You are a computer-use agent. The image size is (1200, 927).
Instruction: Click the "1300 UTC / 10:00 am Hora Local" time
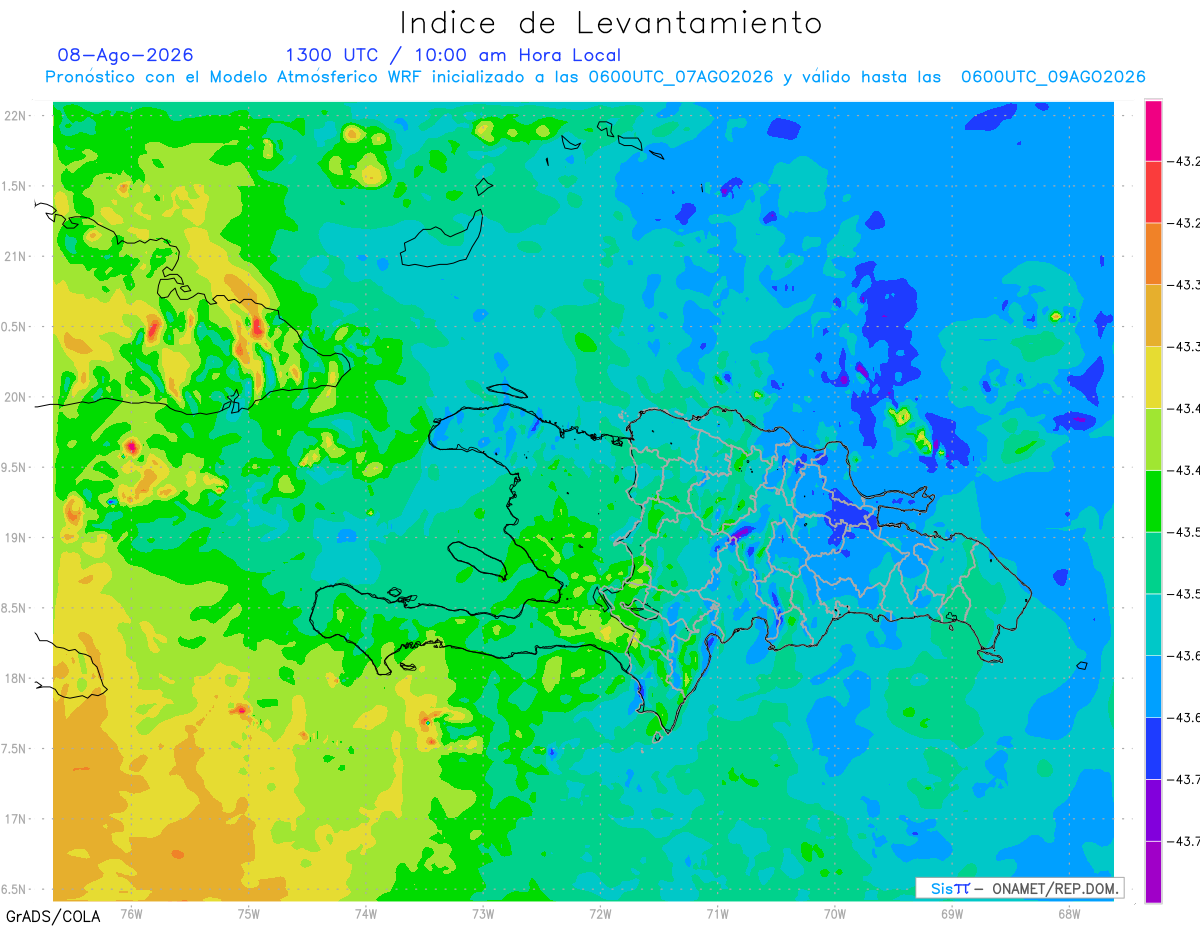[x=453, y=55]
